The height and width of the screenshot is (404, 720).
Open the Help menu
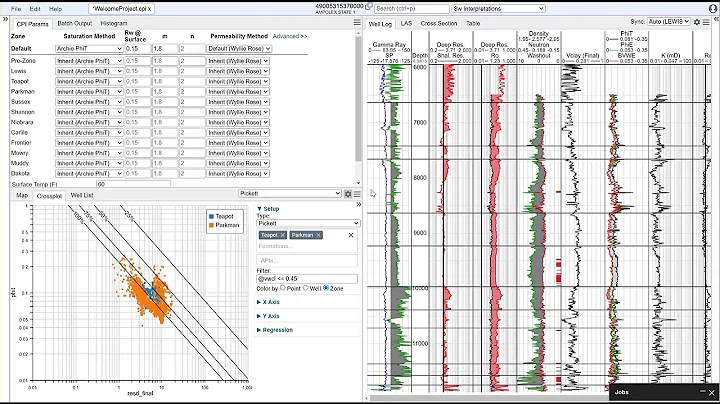coord(55,9)
